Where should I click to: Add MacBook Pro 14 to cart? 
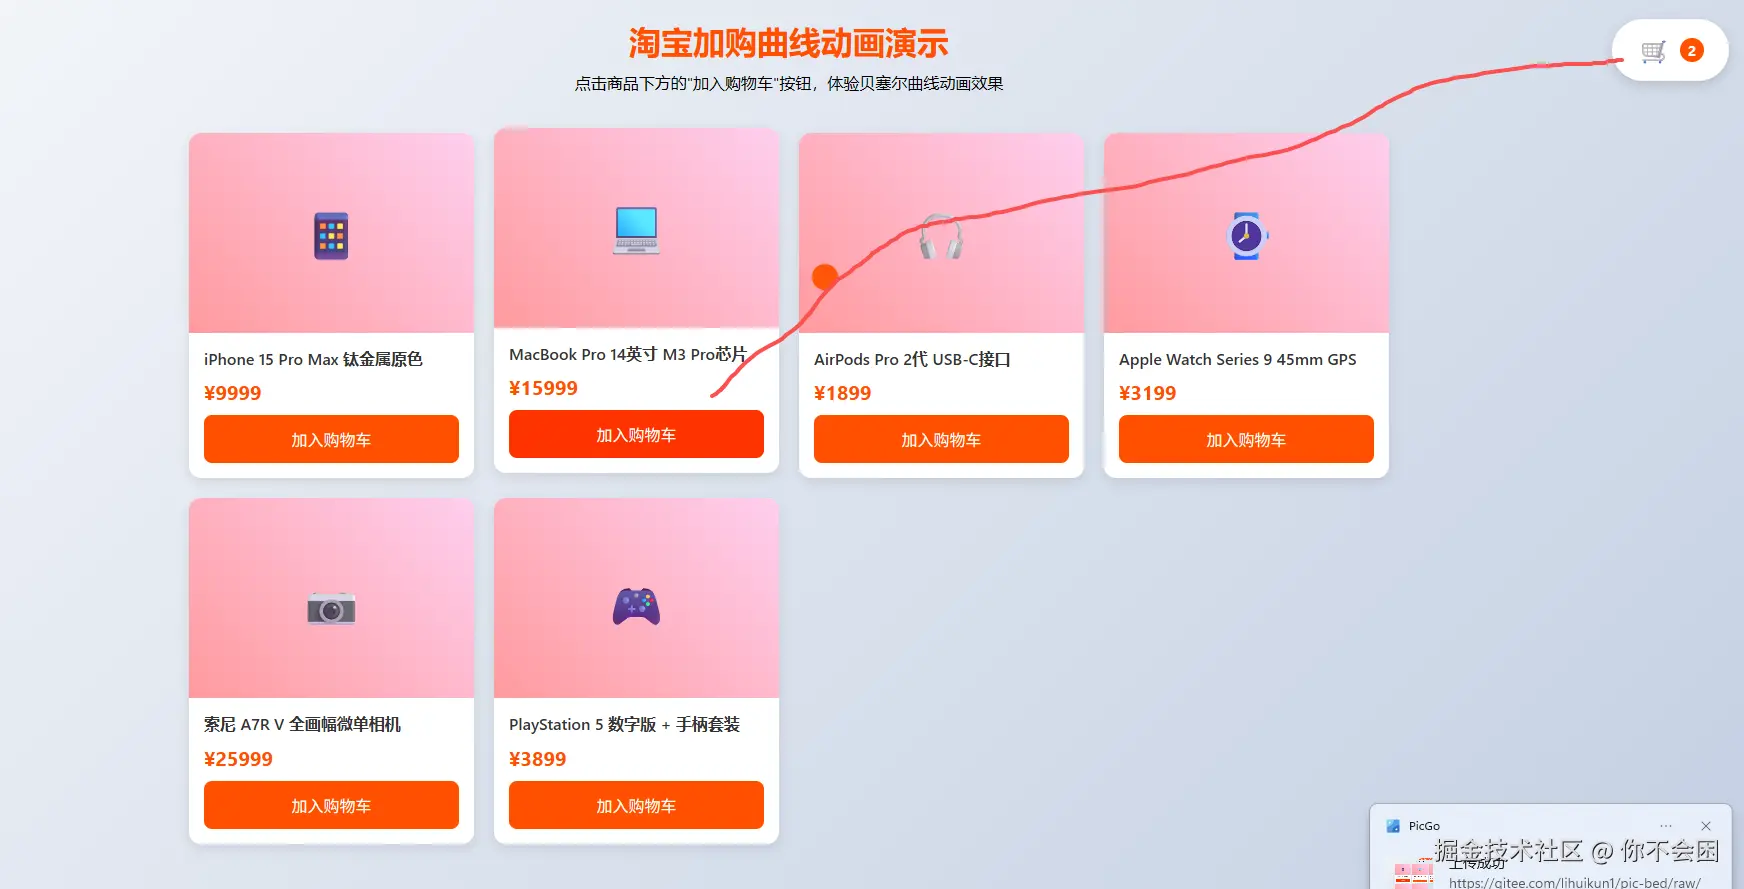636,435
